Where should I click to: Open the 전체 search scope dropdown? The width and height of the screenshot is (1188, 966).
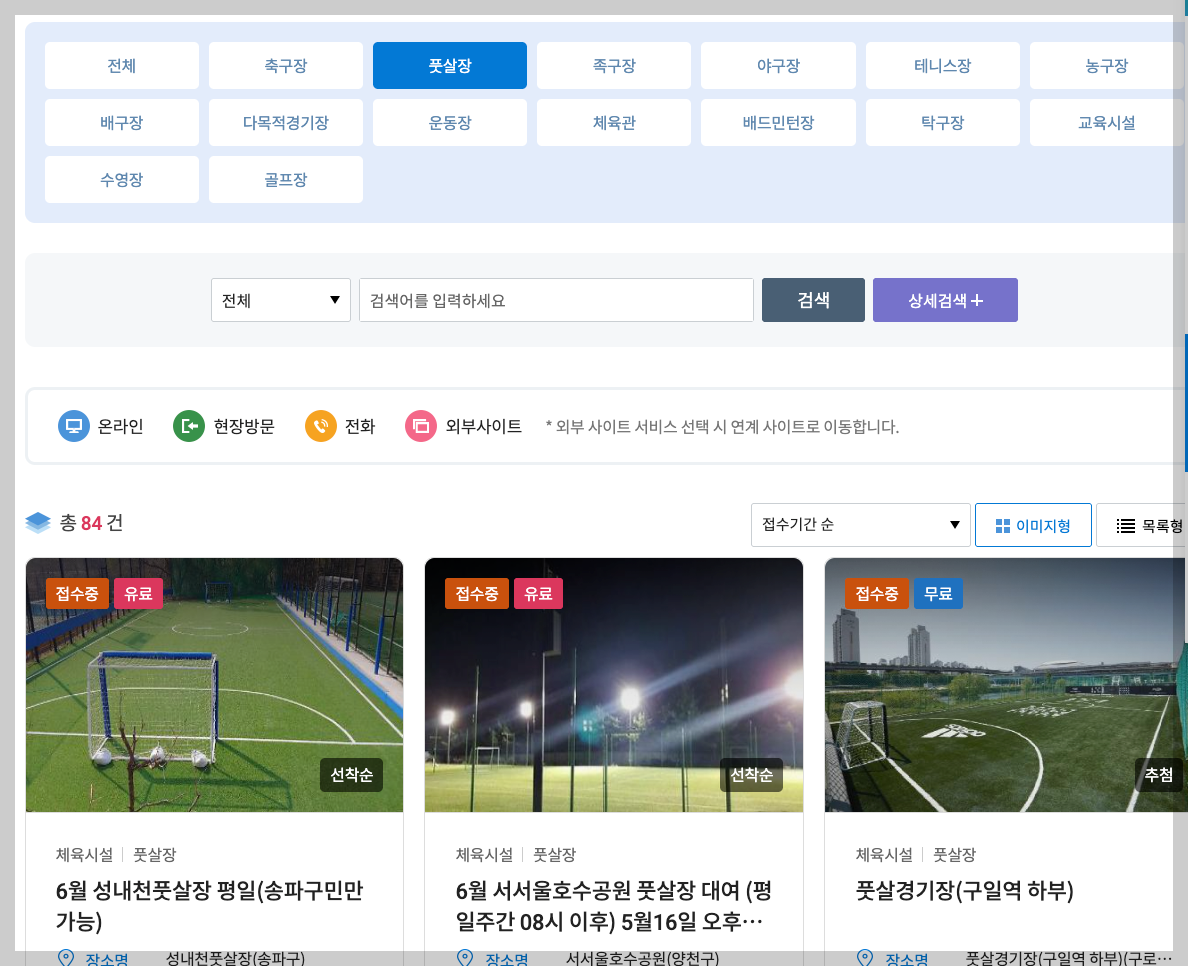(280, 300)
